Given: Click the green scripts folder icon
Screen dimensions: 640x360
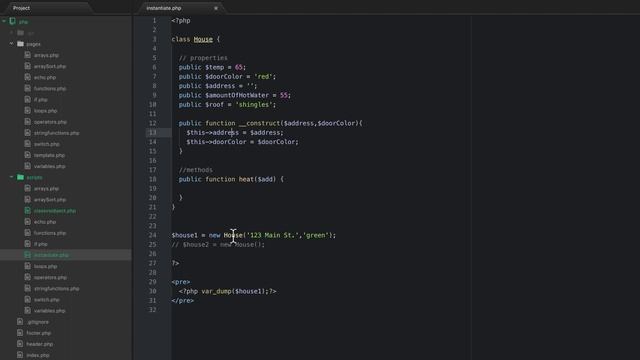Looking at the screenshot, I should click(20, 177).
